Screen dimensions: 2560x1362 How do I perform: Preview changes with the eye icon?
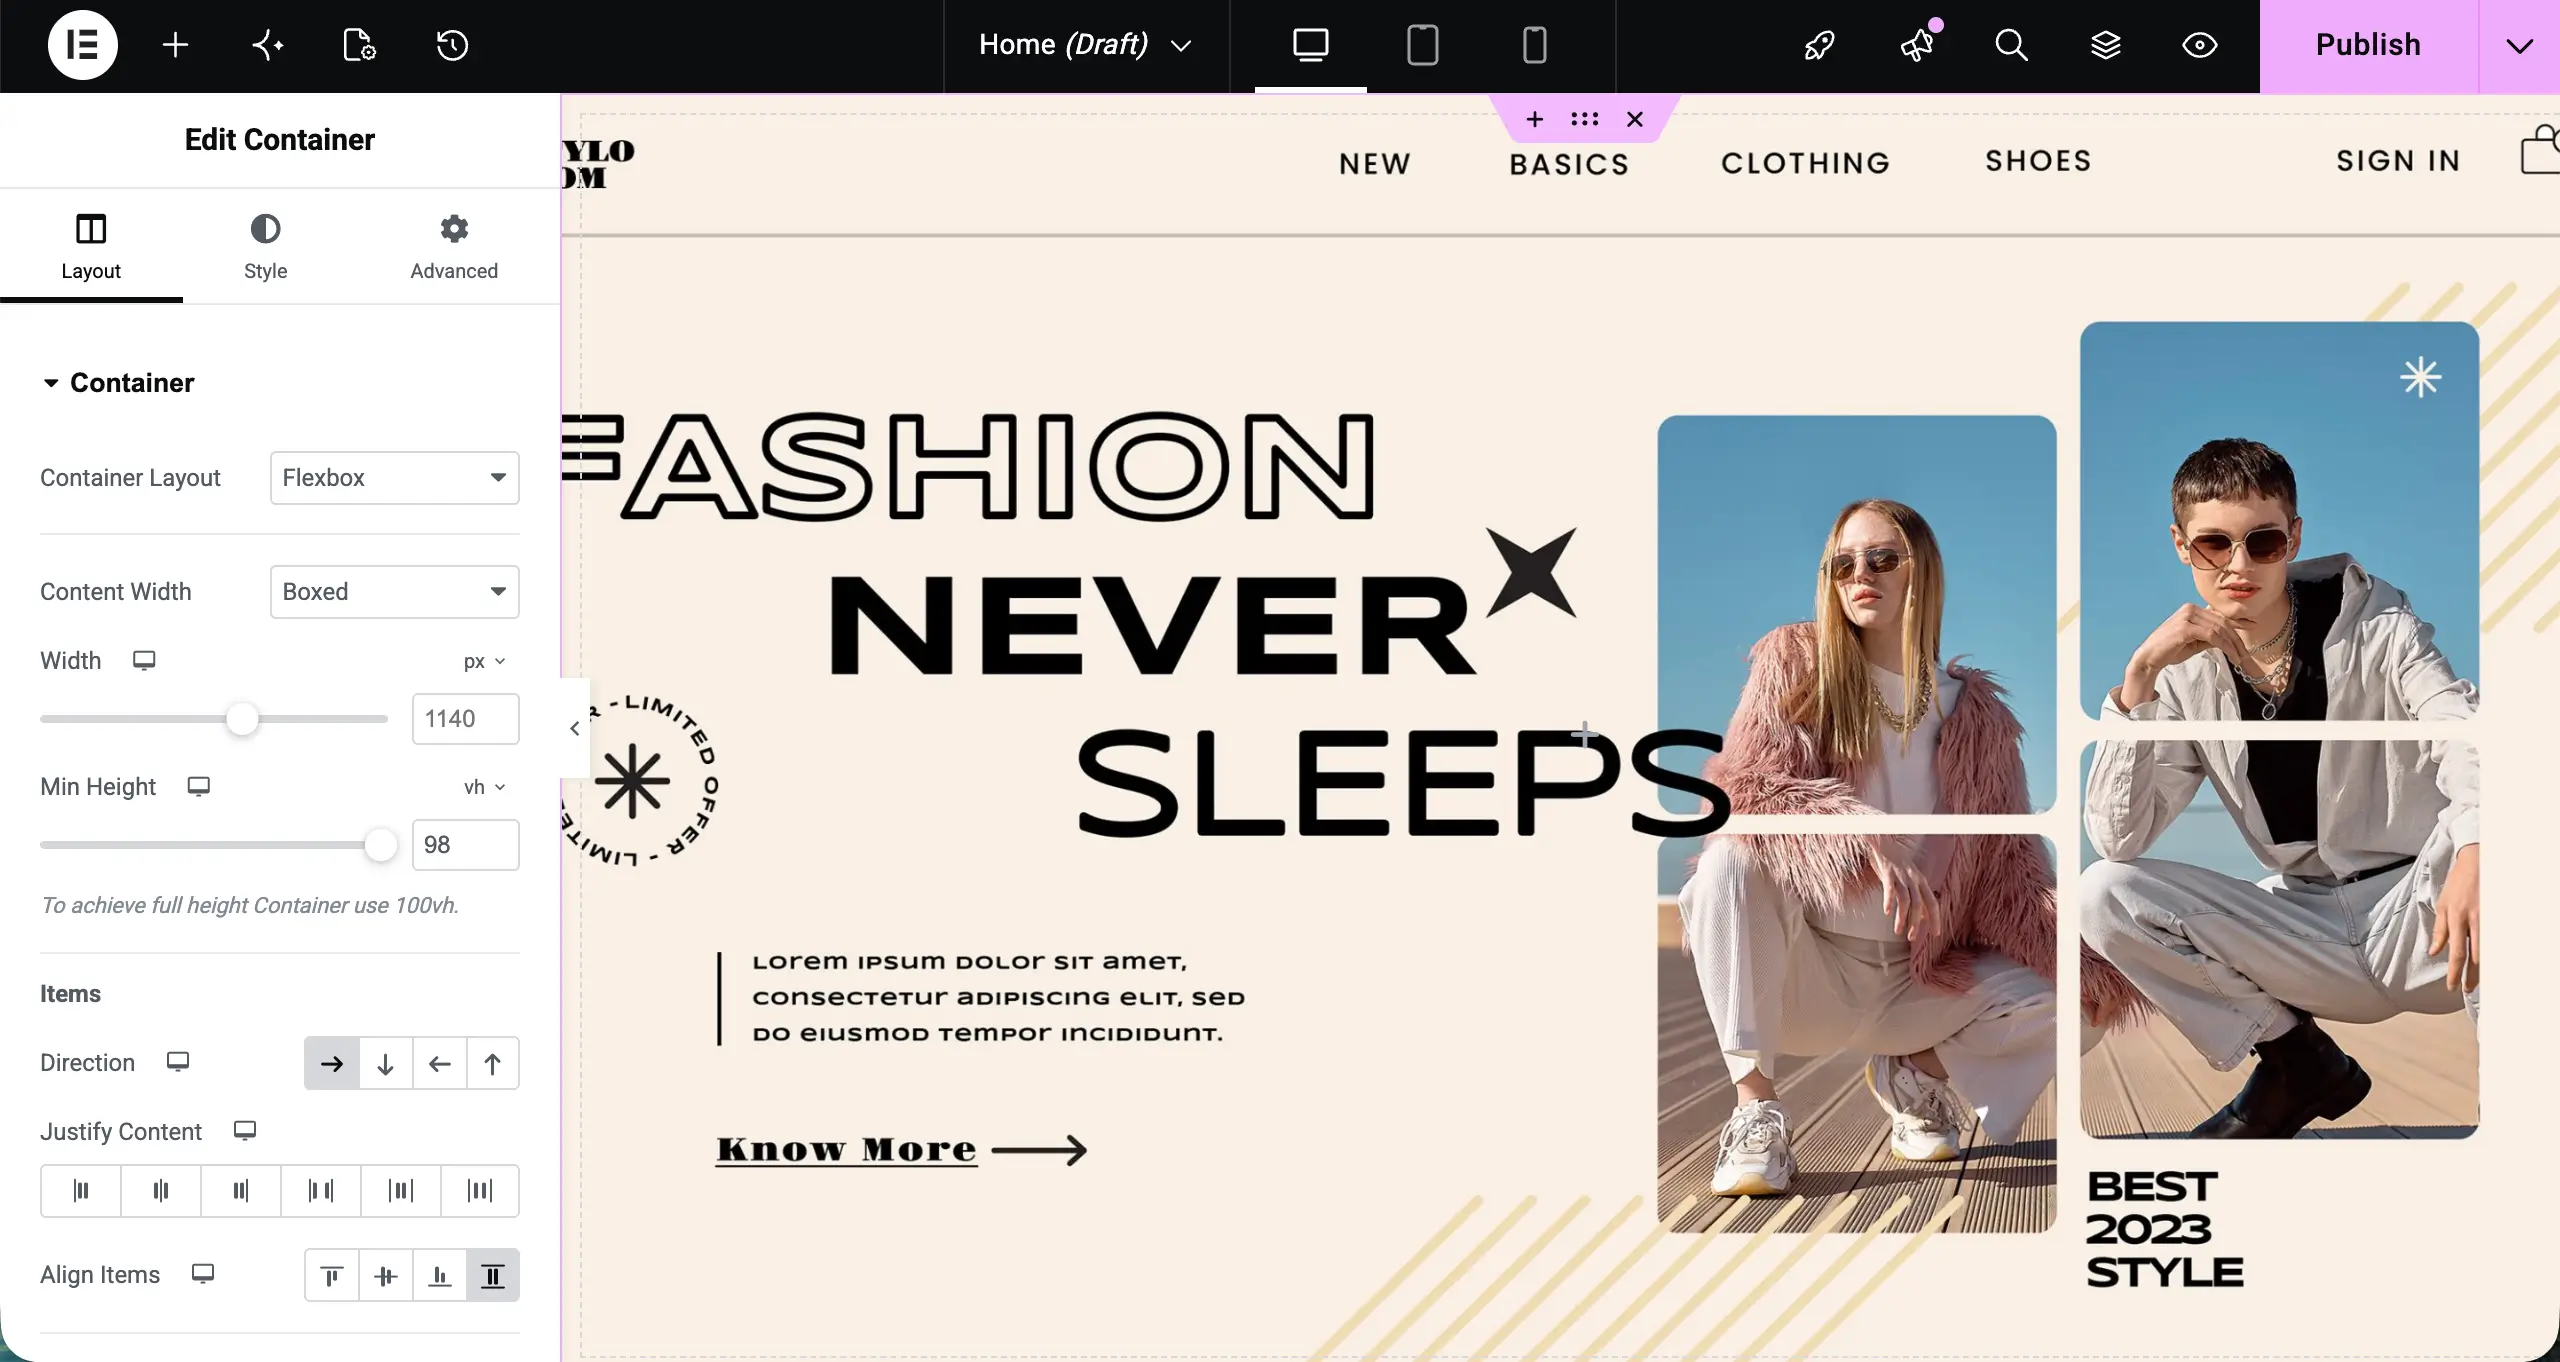coord(2200,45)
